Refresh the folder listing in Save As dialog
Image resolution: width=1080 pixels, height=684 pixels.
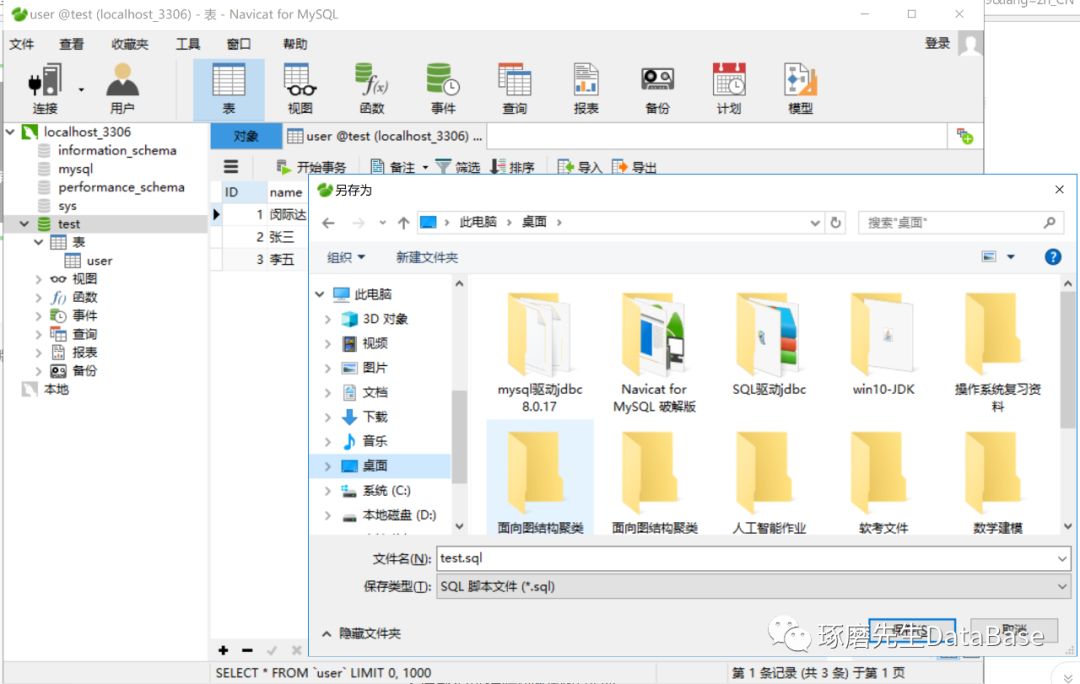[x=835, y=222]
